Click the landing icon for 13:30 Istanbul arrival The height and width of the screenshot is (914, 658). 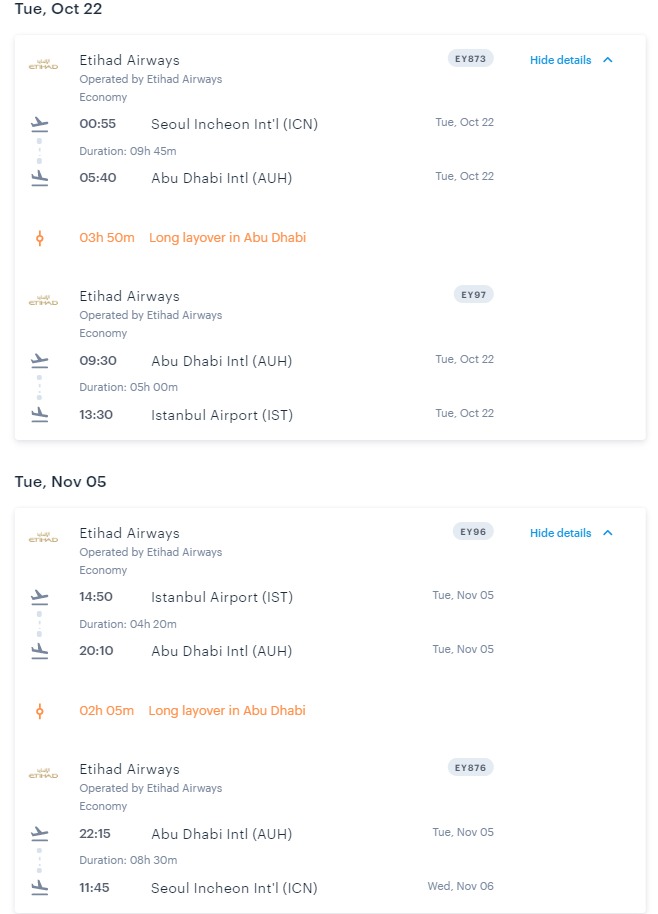[x=40, y=415]
